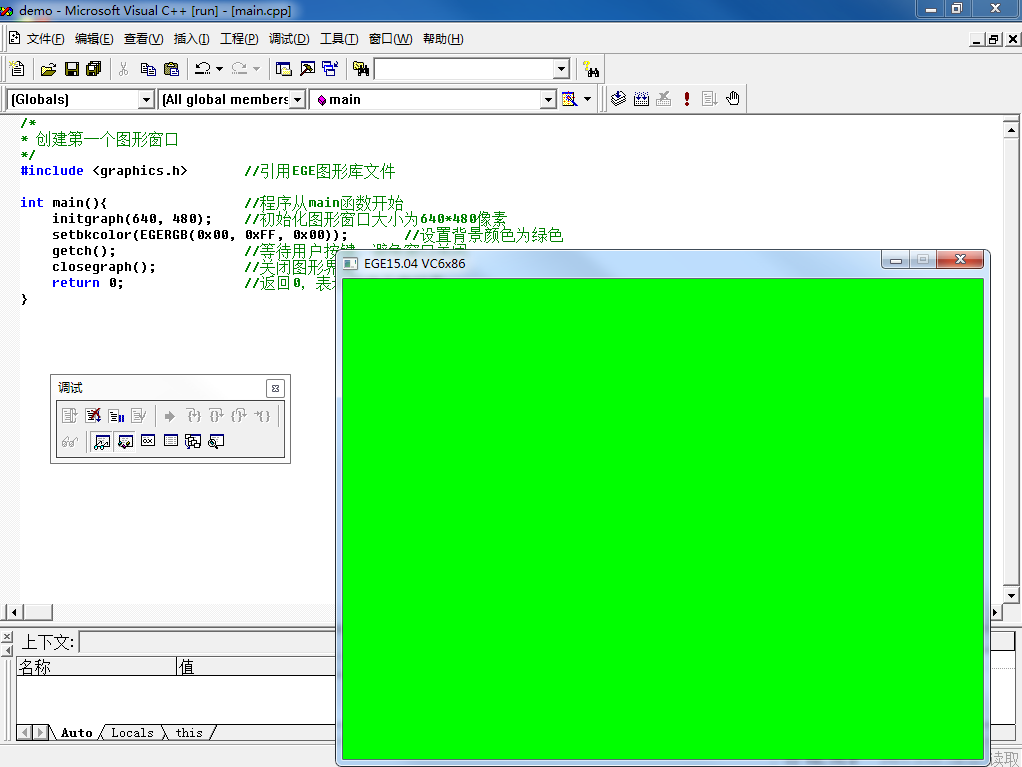This screenshot has width=1022, height=767.
Task: Click the Paste toolbar button
Action: coord(171,69)
